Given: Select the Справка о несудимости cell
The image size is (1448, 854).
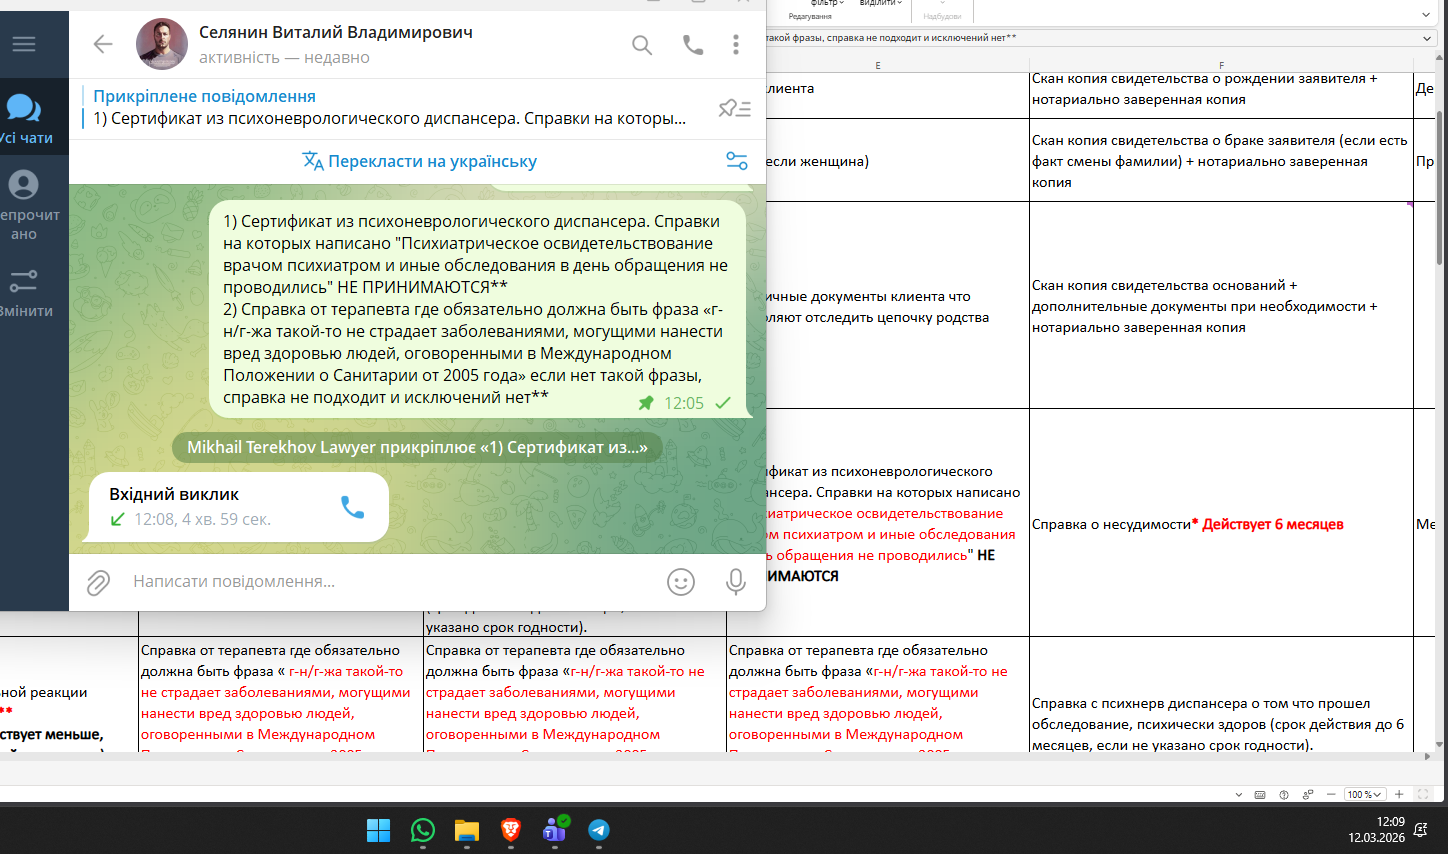Looking at the screenshot, I should (1221, 523).
